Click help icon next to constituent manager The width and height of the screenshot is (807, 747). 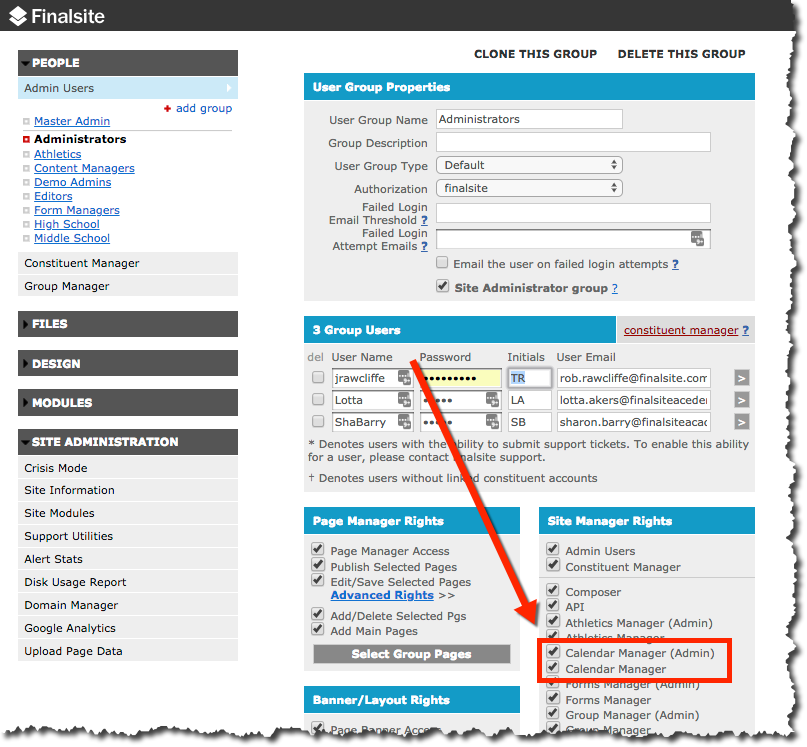(745, 331)
